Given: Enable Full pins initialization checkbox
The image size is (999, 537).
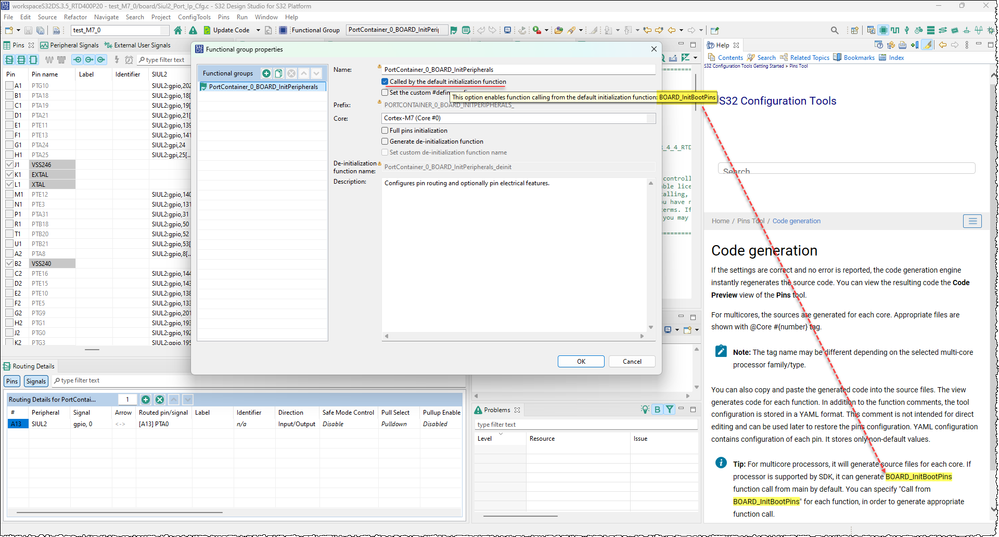Looking at the screenshot, I should [x=386, y=131].
